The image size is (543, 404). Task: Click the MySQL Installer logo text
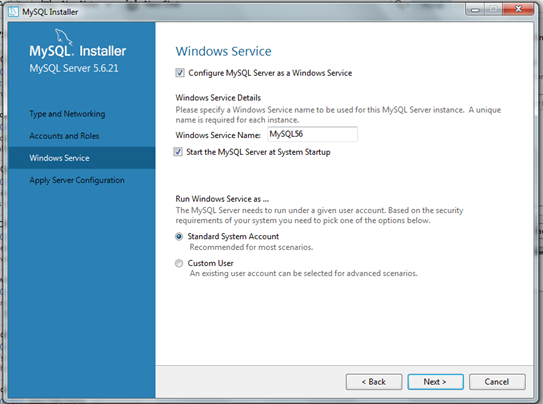(x=78, y=51)
